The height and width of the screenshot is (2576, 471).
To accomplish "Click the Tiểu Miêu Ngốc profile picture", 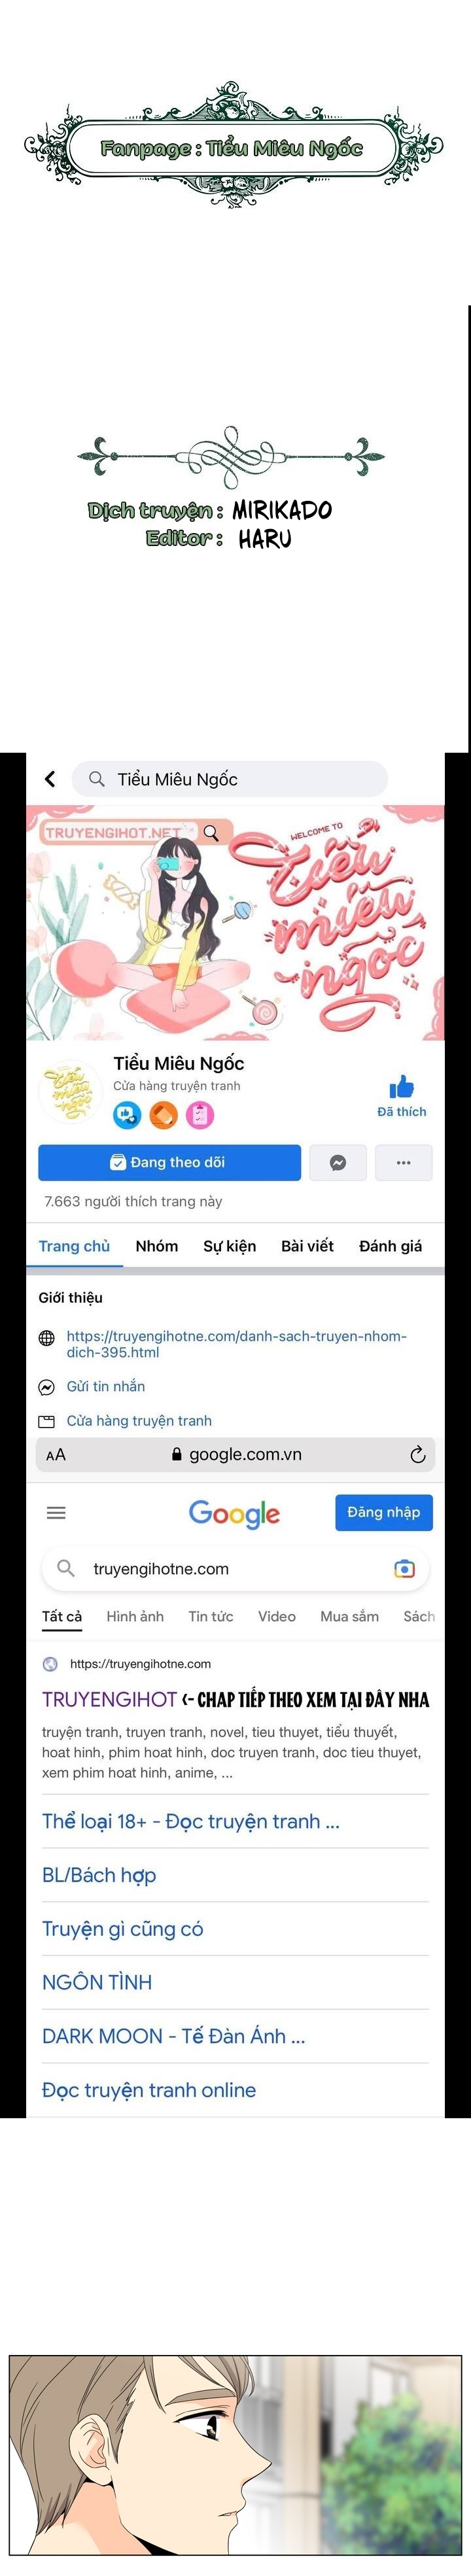I will pos(70,1092).
